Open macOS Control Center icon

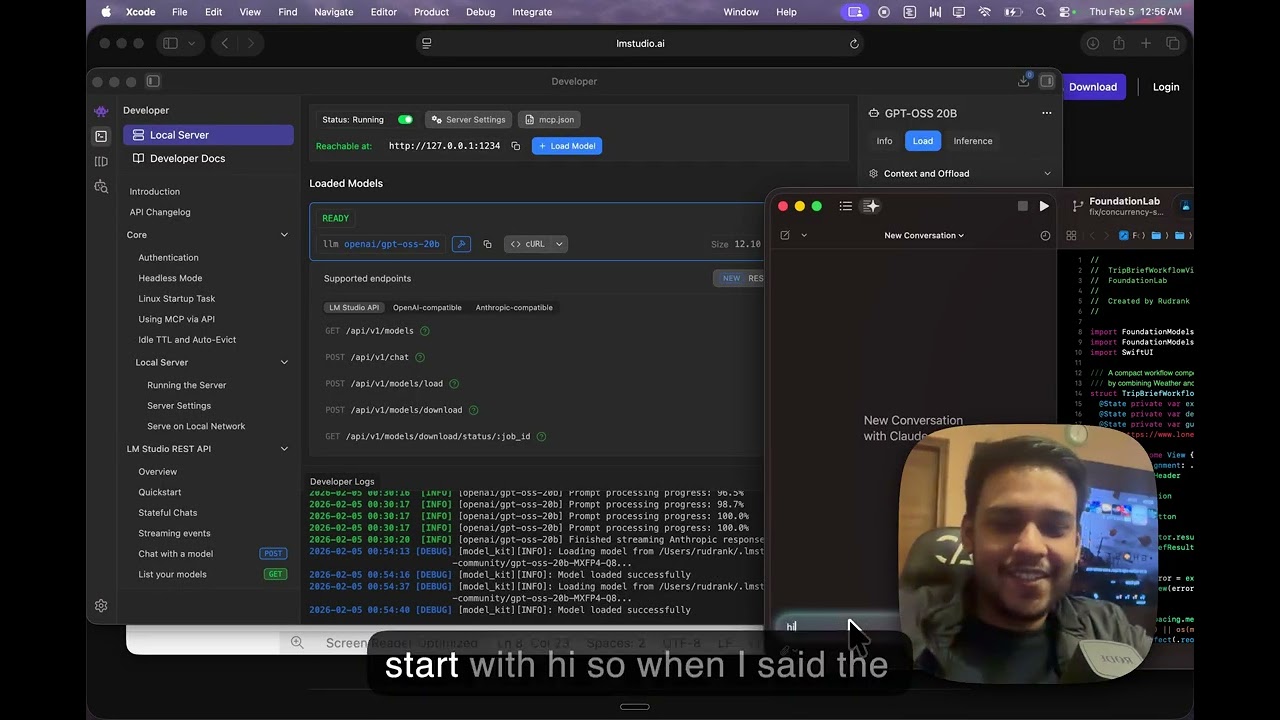[1065, 12]
